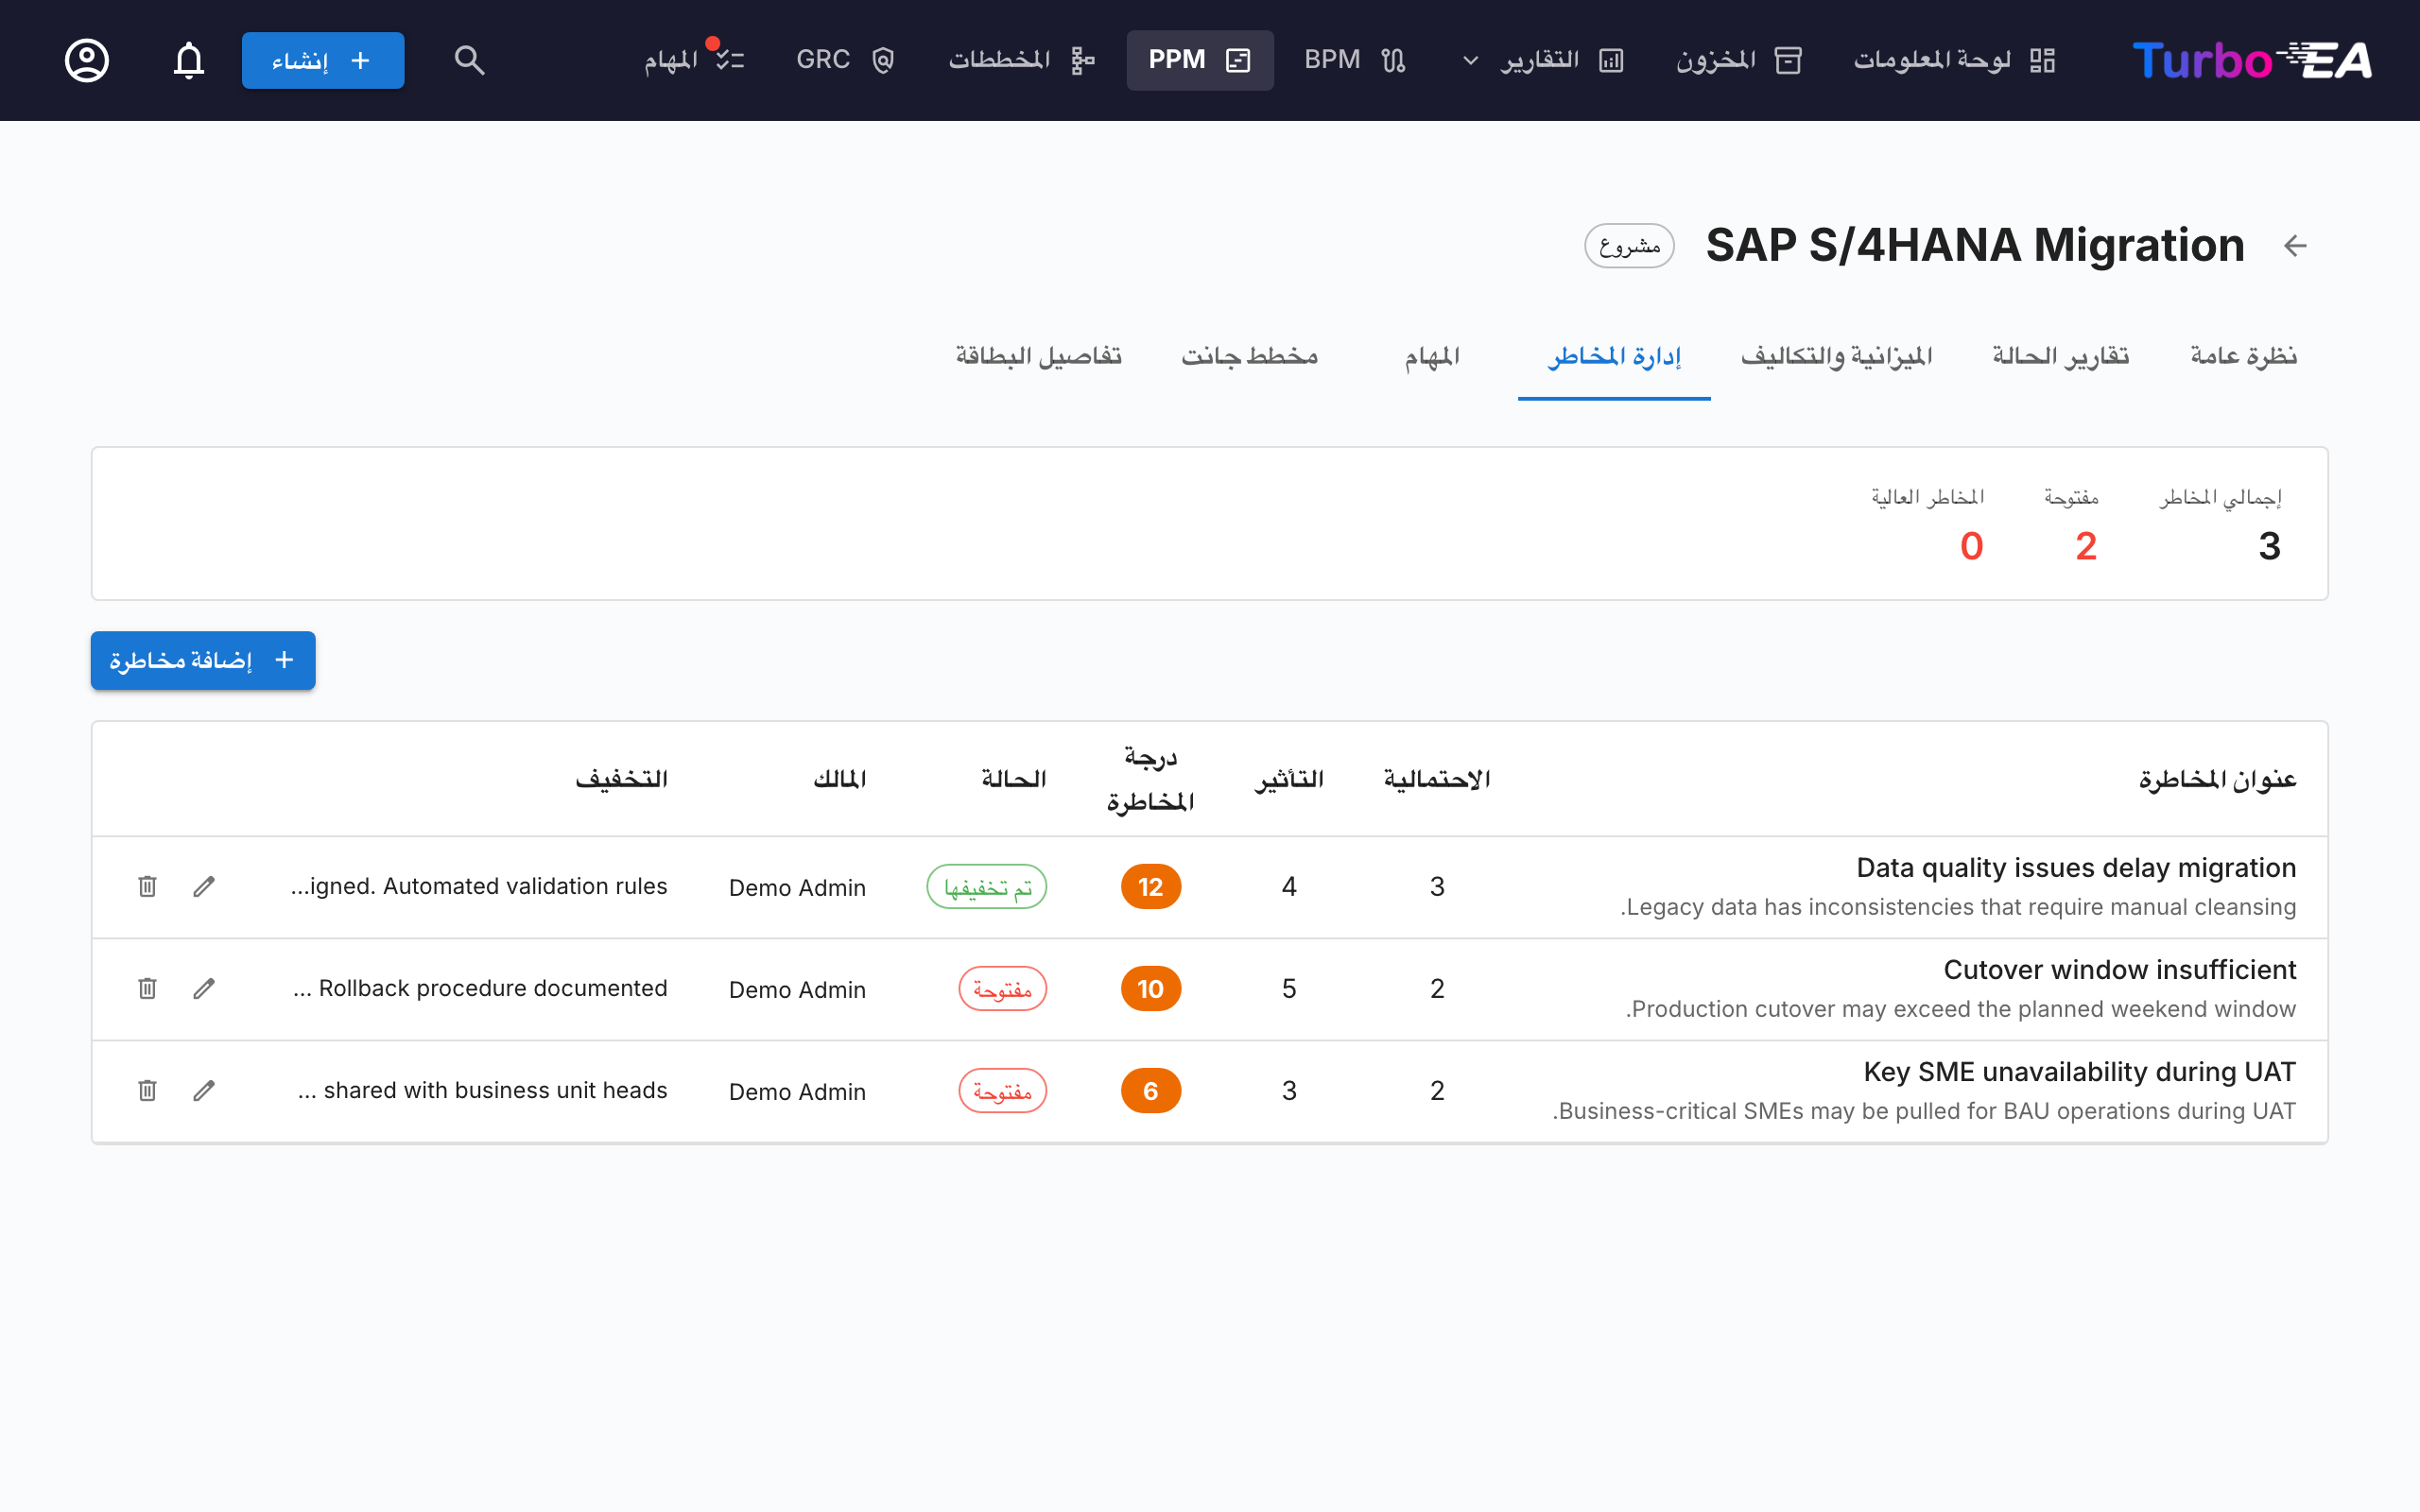
Task: Click the إجمالي المخاطر total count 3
Action: pyautogui.click(x=2269, y=546)
